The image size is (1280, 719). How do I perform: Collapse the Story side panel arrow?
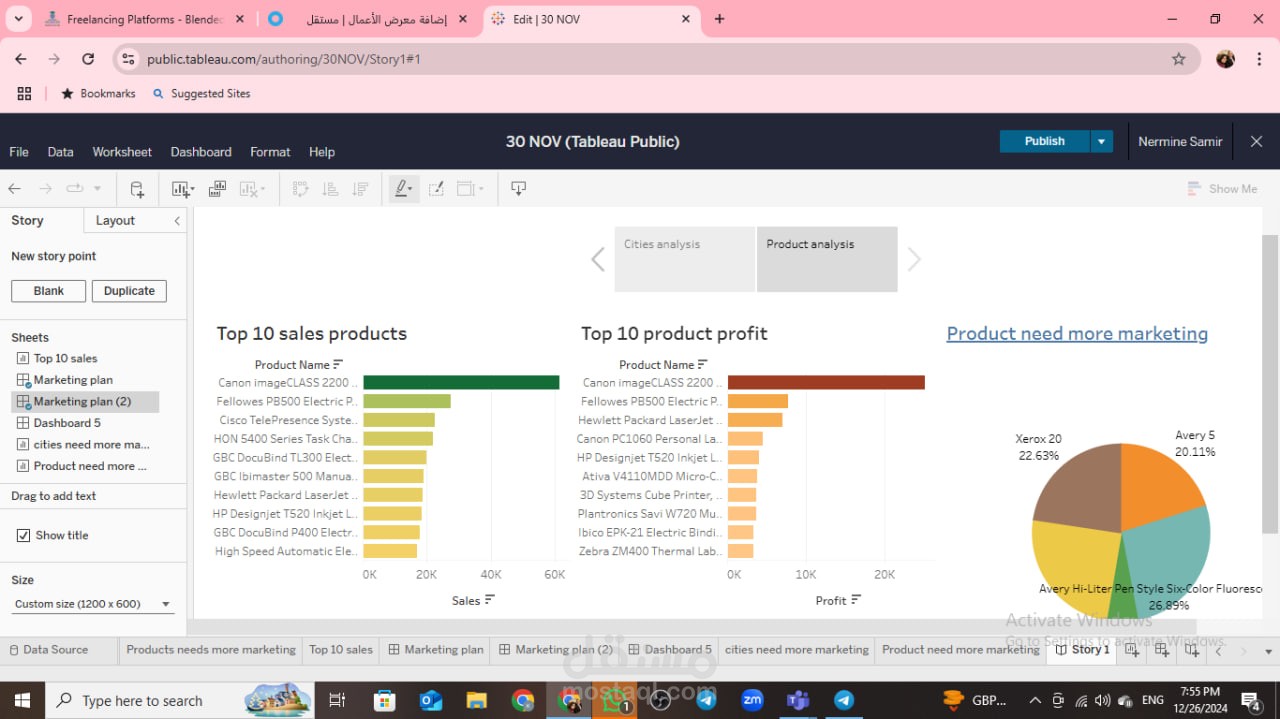pyautogui.click(x=177, y=221)
